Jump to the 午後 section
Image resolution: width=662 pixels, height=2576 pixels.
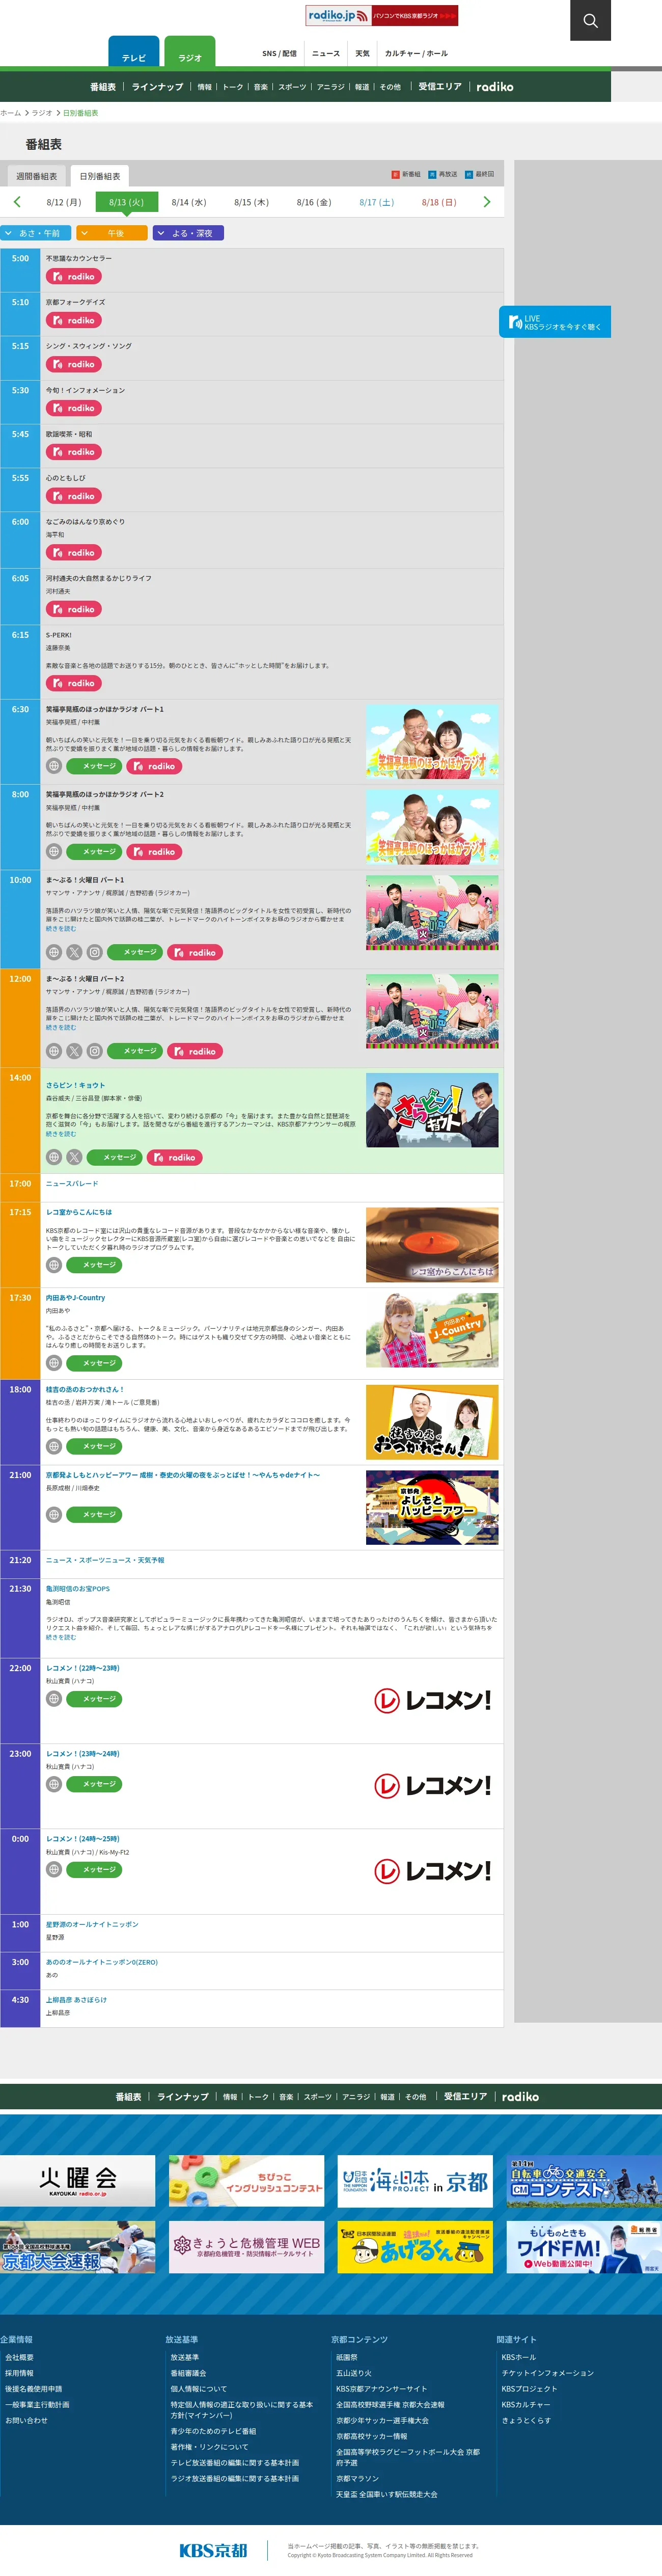pos(112,233)
